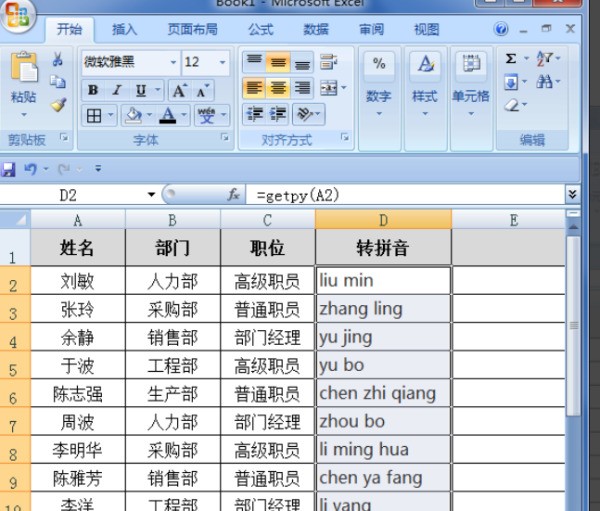Click the Increase Font Size icon
The height and width of the screenshot is (511, 600).
[177, 89]
